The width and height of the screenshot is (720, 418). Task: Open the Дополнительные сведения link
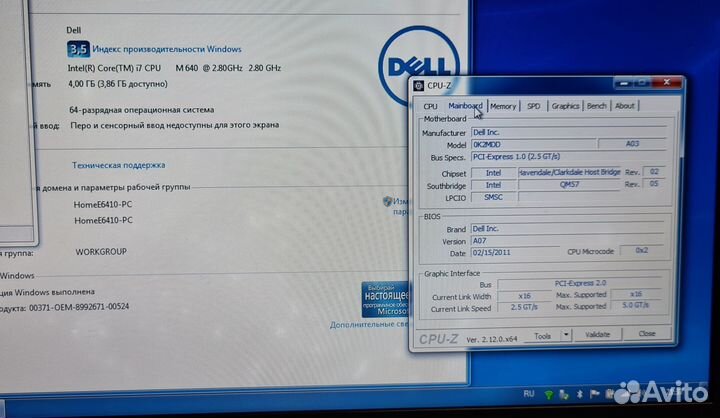pyautogui.click(x=369, y=324)
